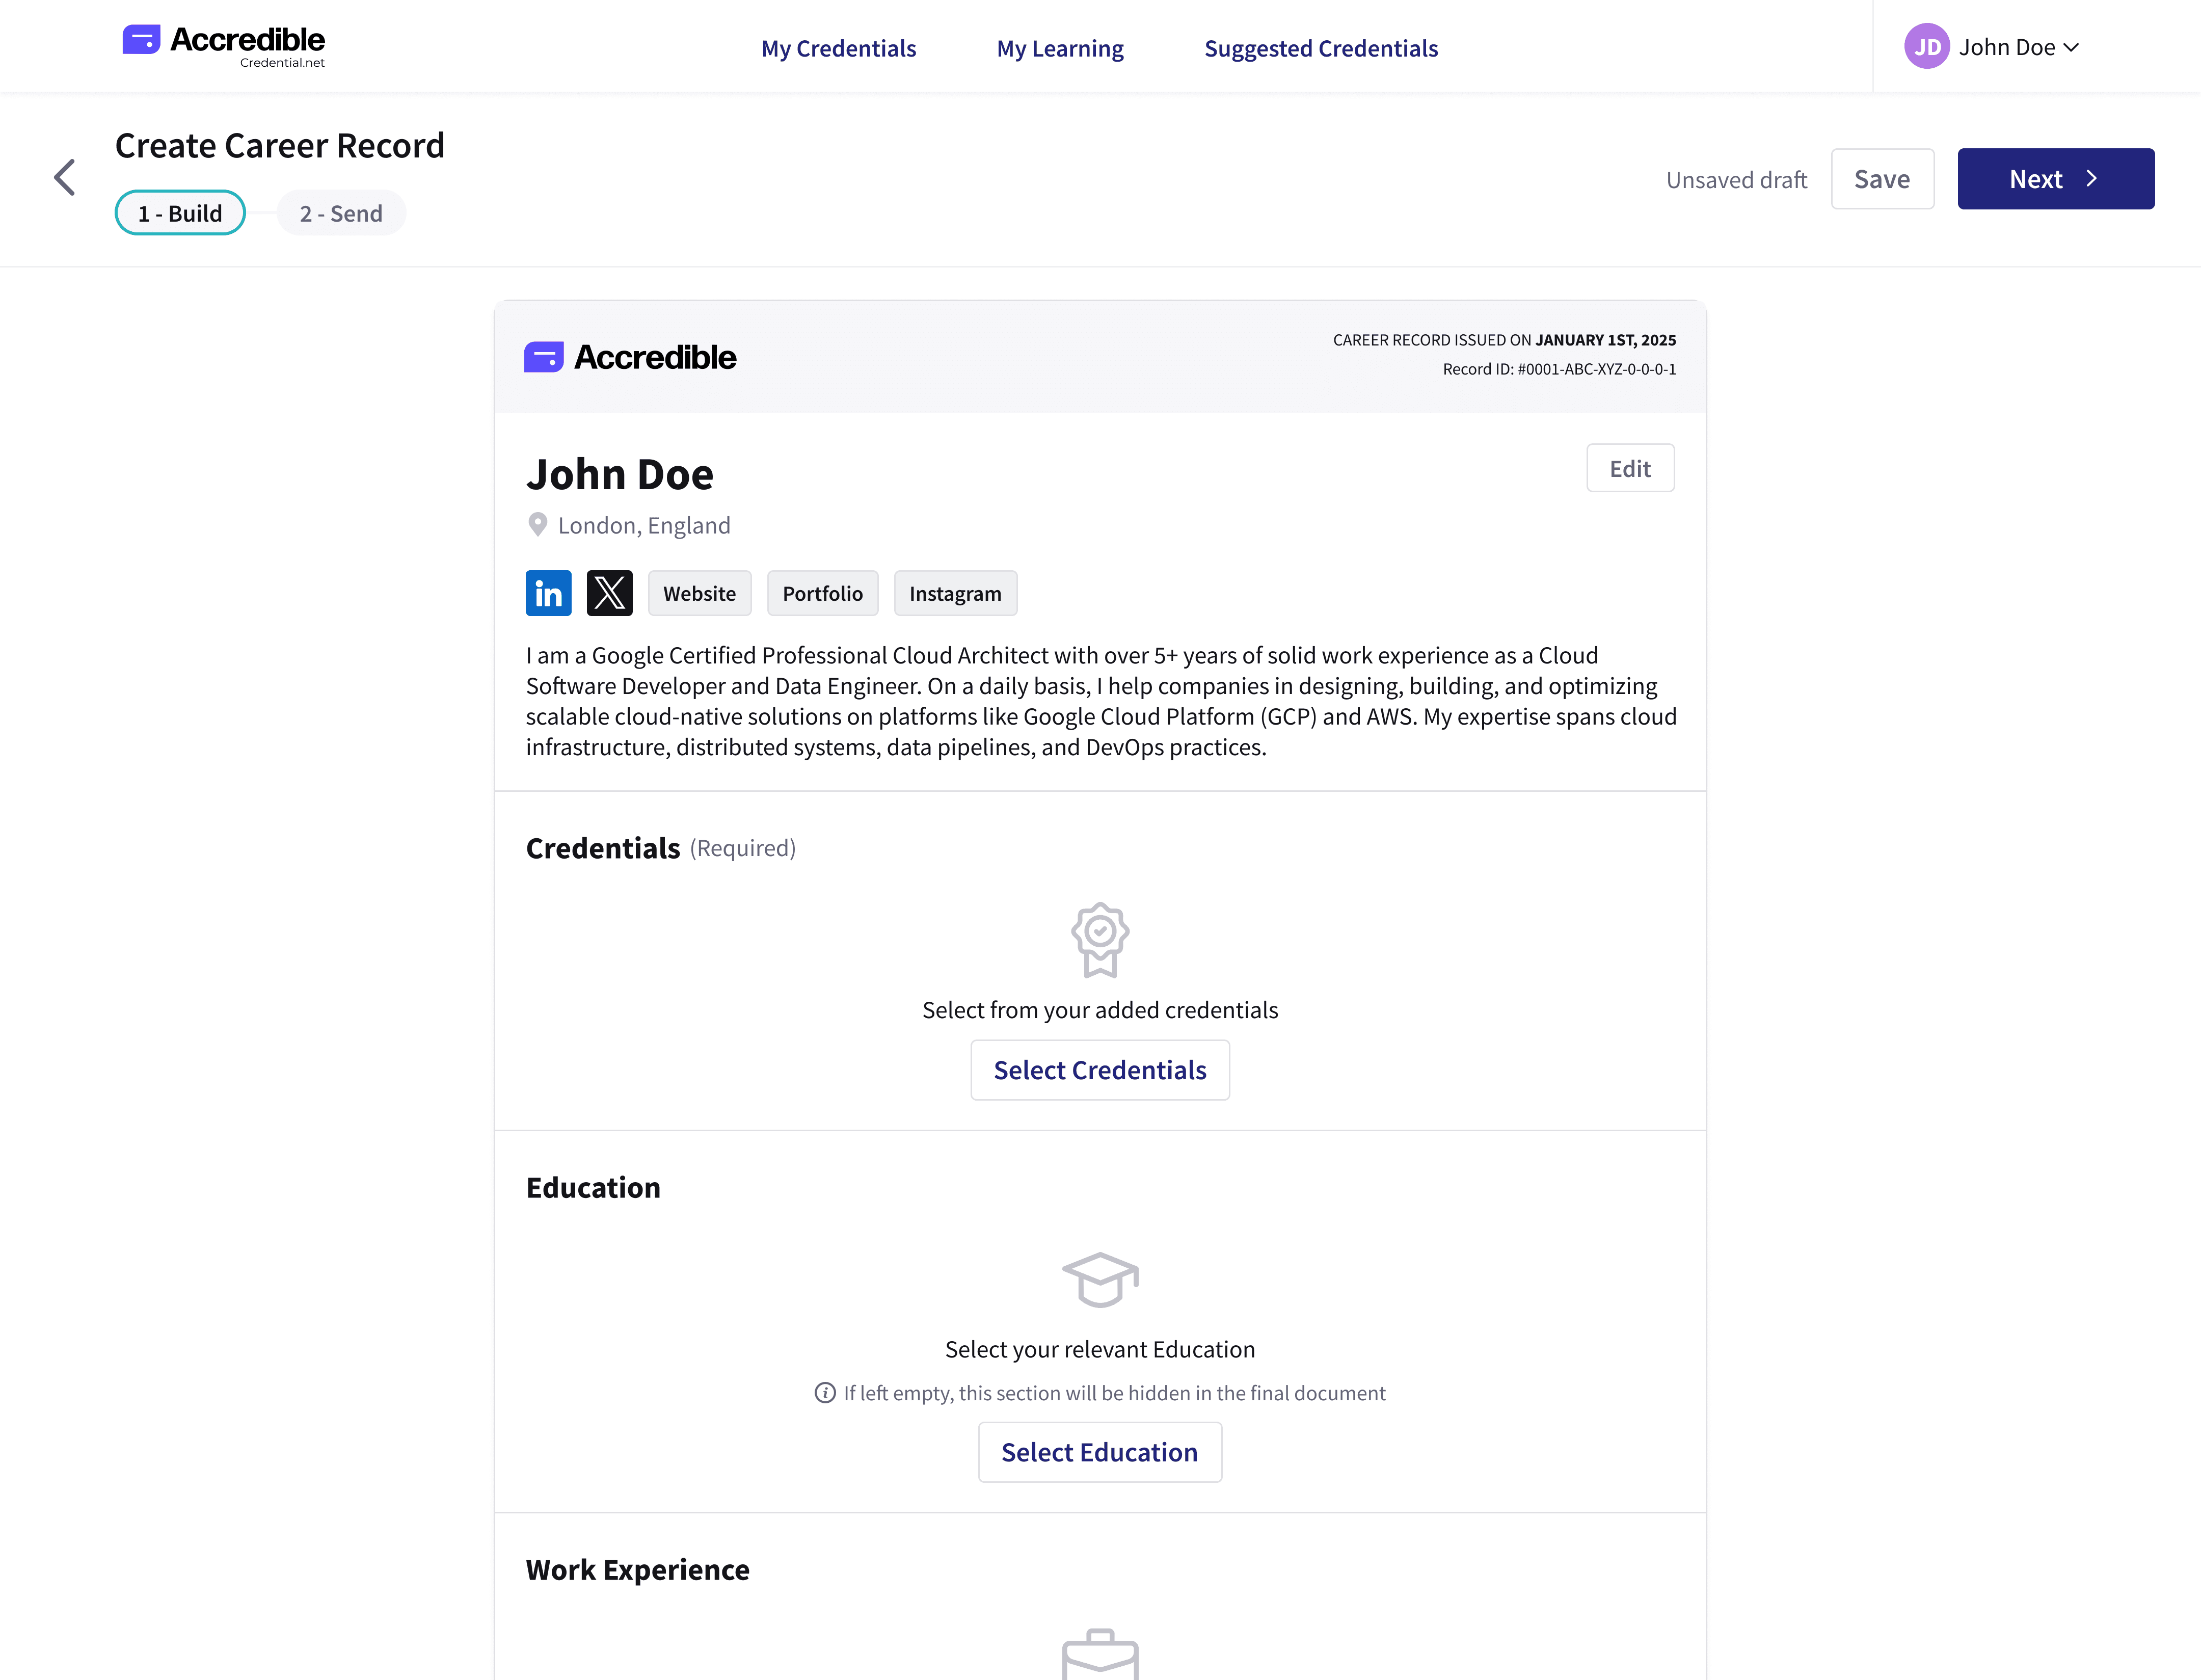This screenshot has width=2201, height=1680.
Task: Click the briefcase work experience icon
Action: 1100,1655
